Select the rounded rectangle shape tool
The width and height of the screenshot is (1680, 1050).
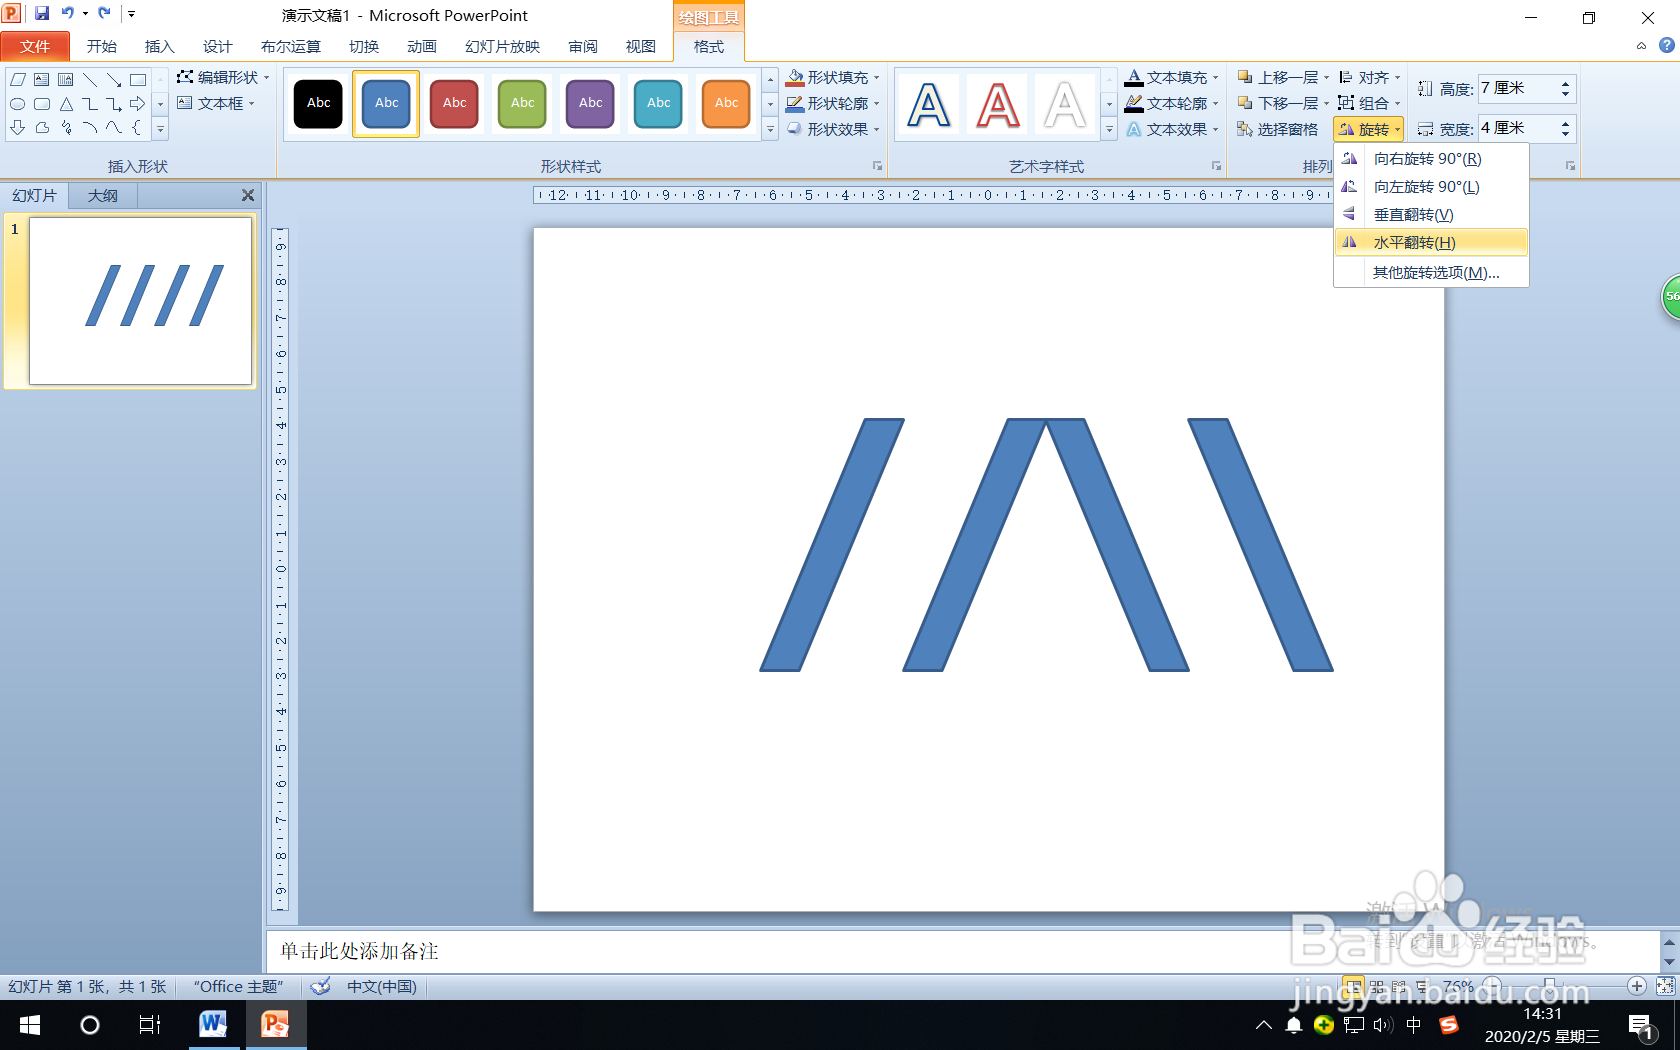pyautogui.click(x=42, y=104)
